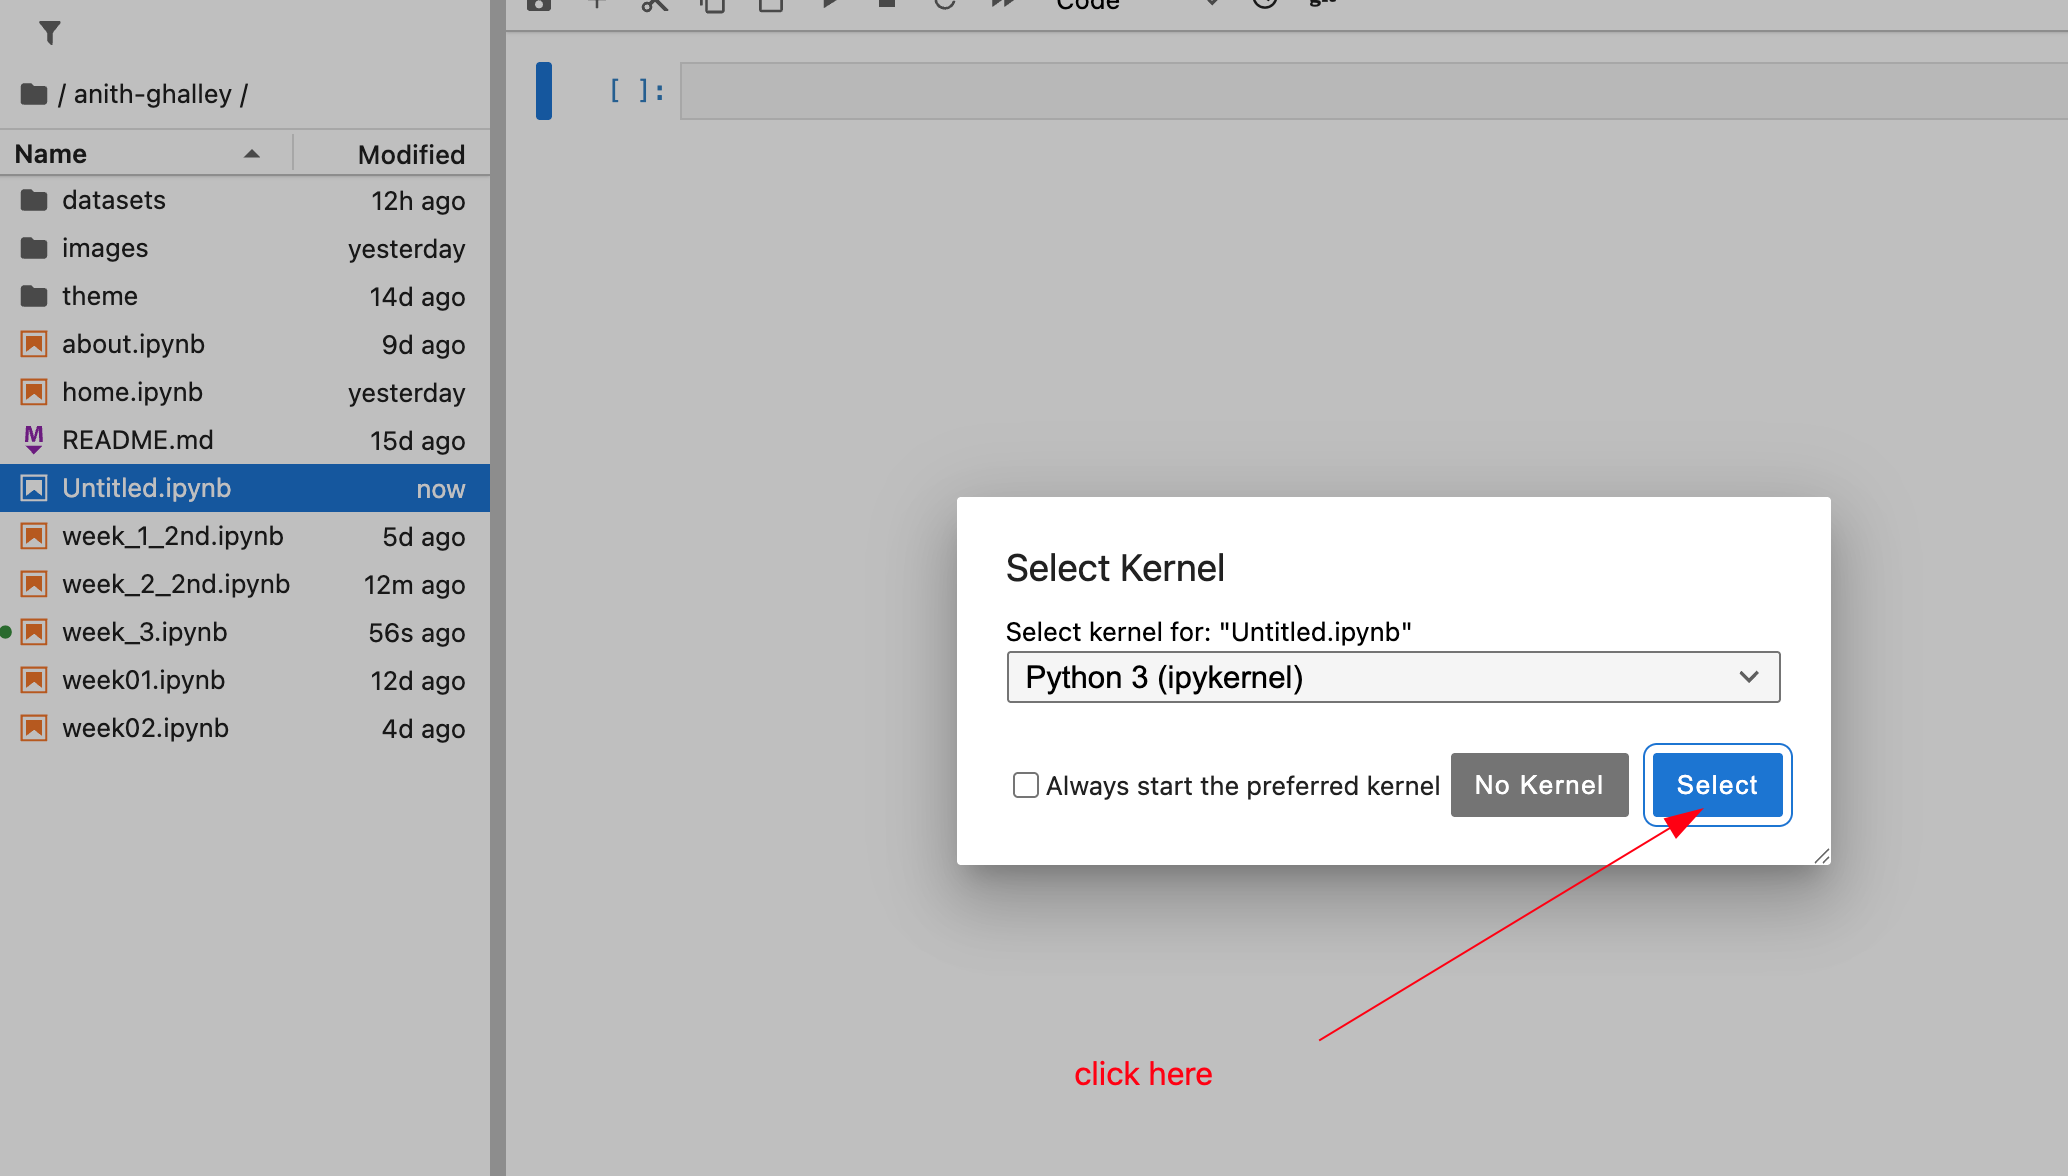This screenshot has height=1176, width=2068.
Task: Click the No Kernel button
Action: [x=1538, y=785]
